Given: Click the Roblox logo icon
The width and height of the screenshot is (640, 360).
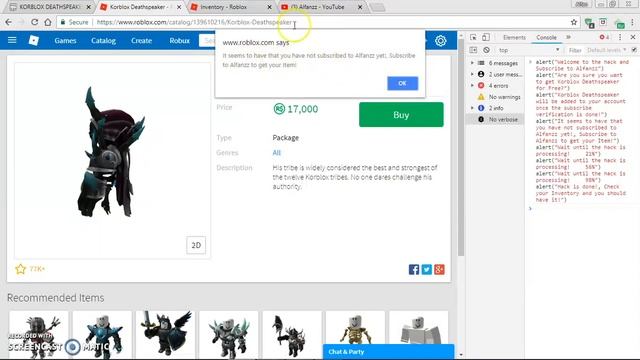Looking at the screenshot, I should (34, 40).
